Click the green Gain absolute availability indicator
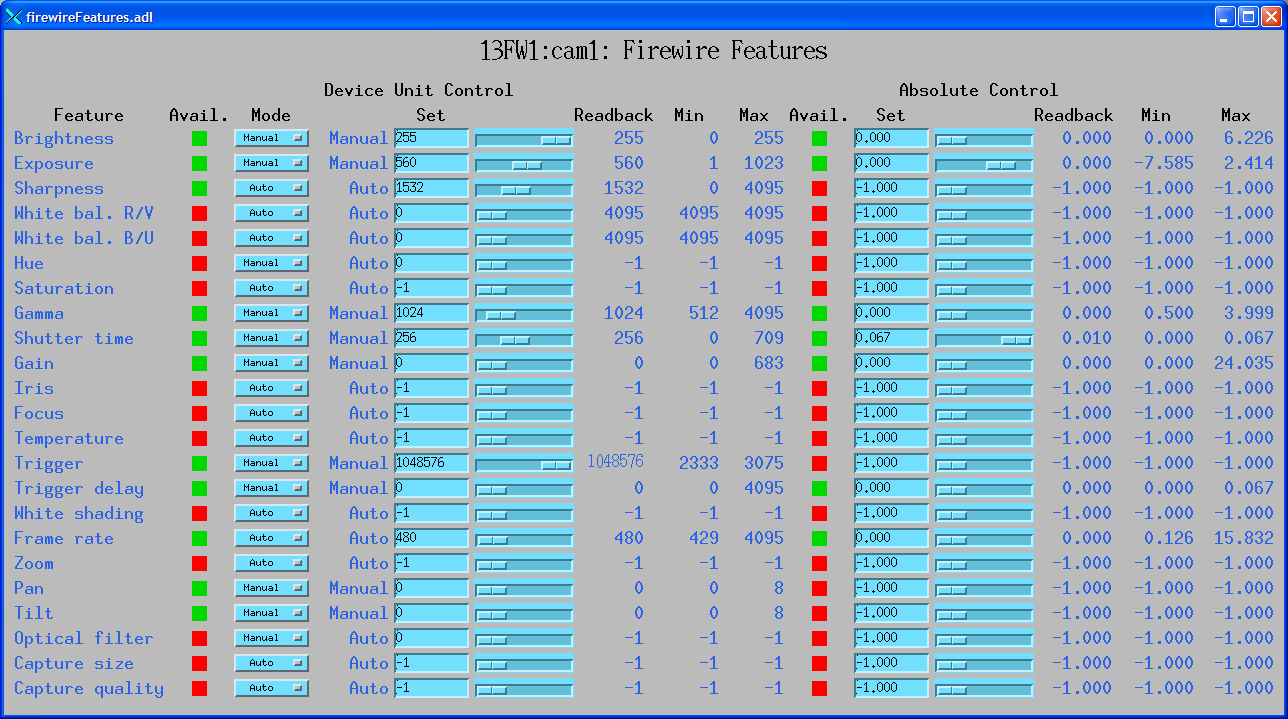1288x719 pixels. (x=818, y=363)
